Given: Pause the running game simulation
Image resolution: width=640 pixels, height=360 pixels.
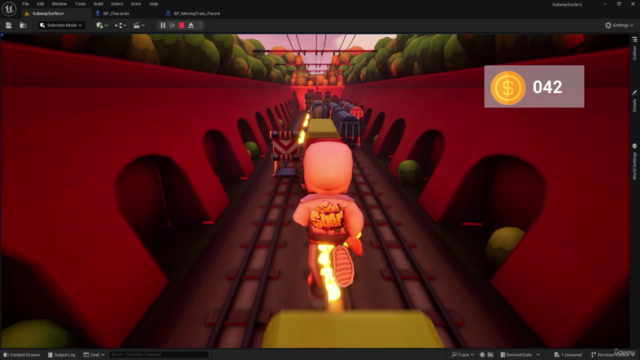Looking at the screenshot, I should (162, 25).
